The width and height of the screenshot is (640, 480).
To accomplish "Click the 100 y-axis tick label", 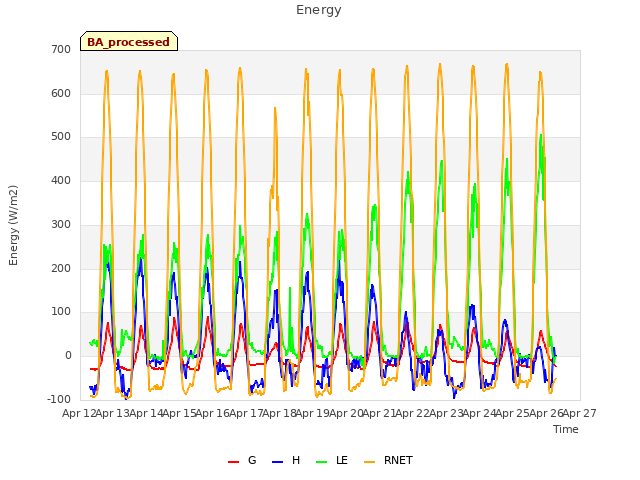I will click(x=61, y=312).
